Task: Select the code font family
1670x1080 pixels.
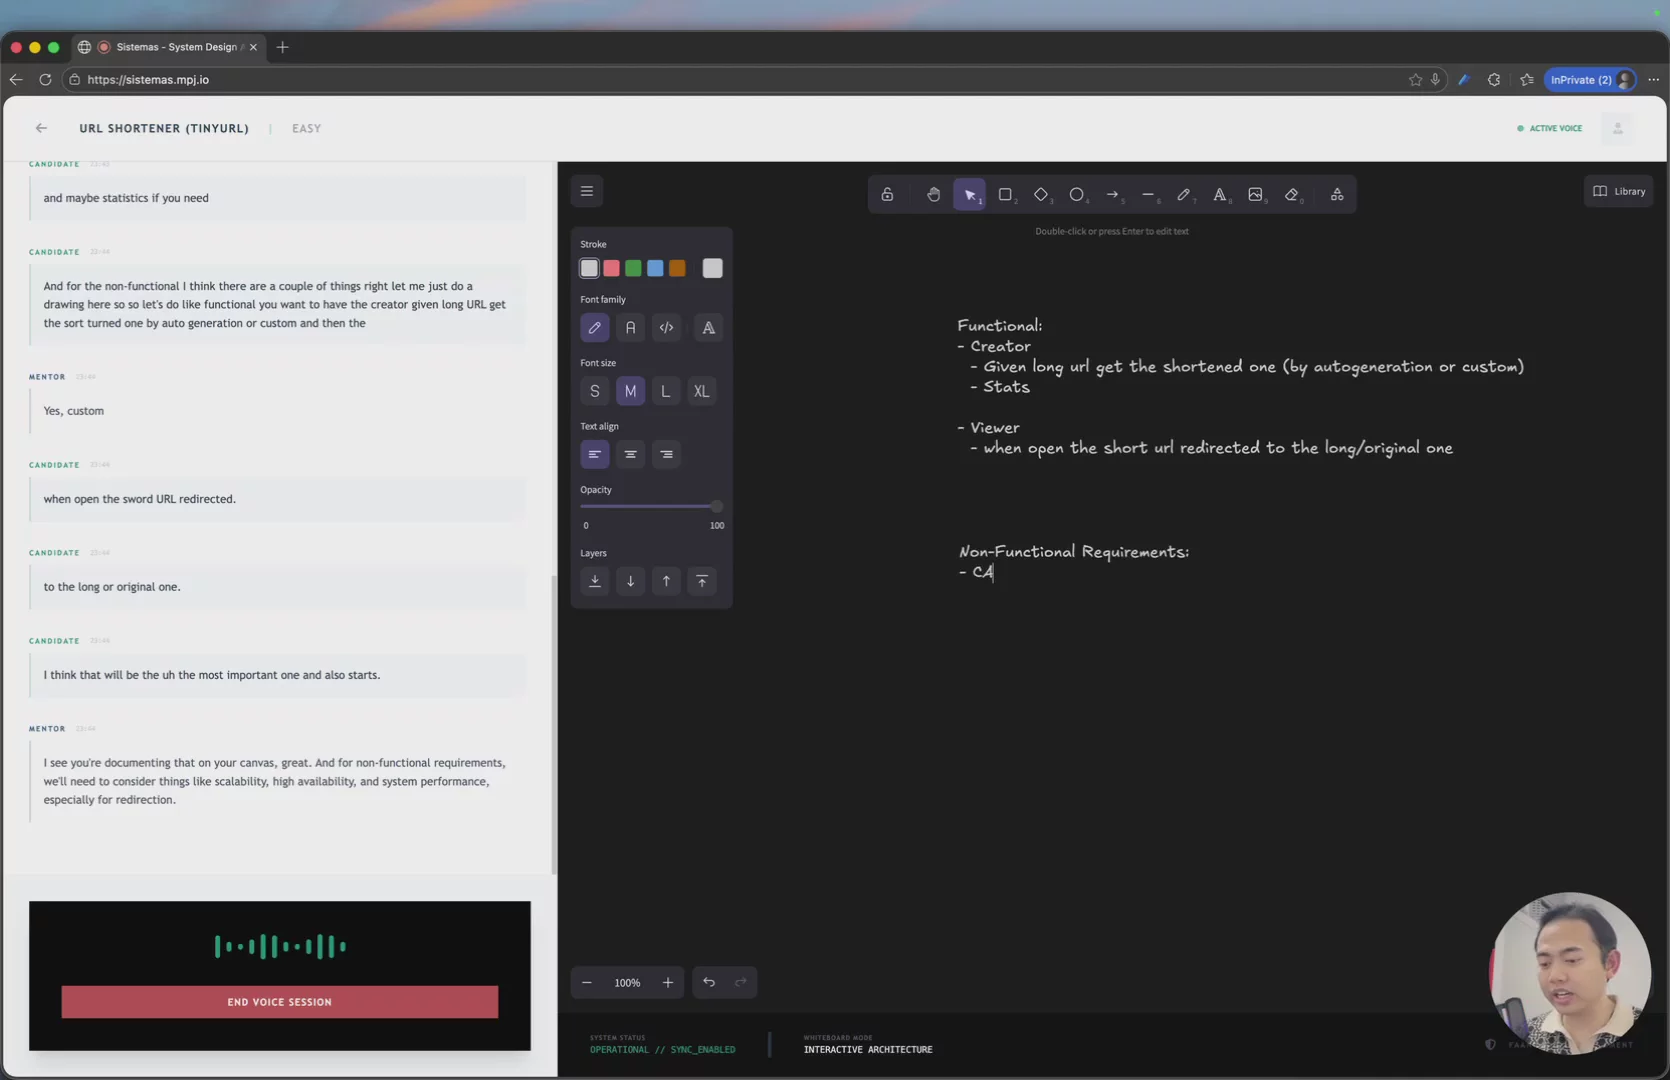Action: click(x=666, y=328)
